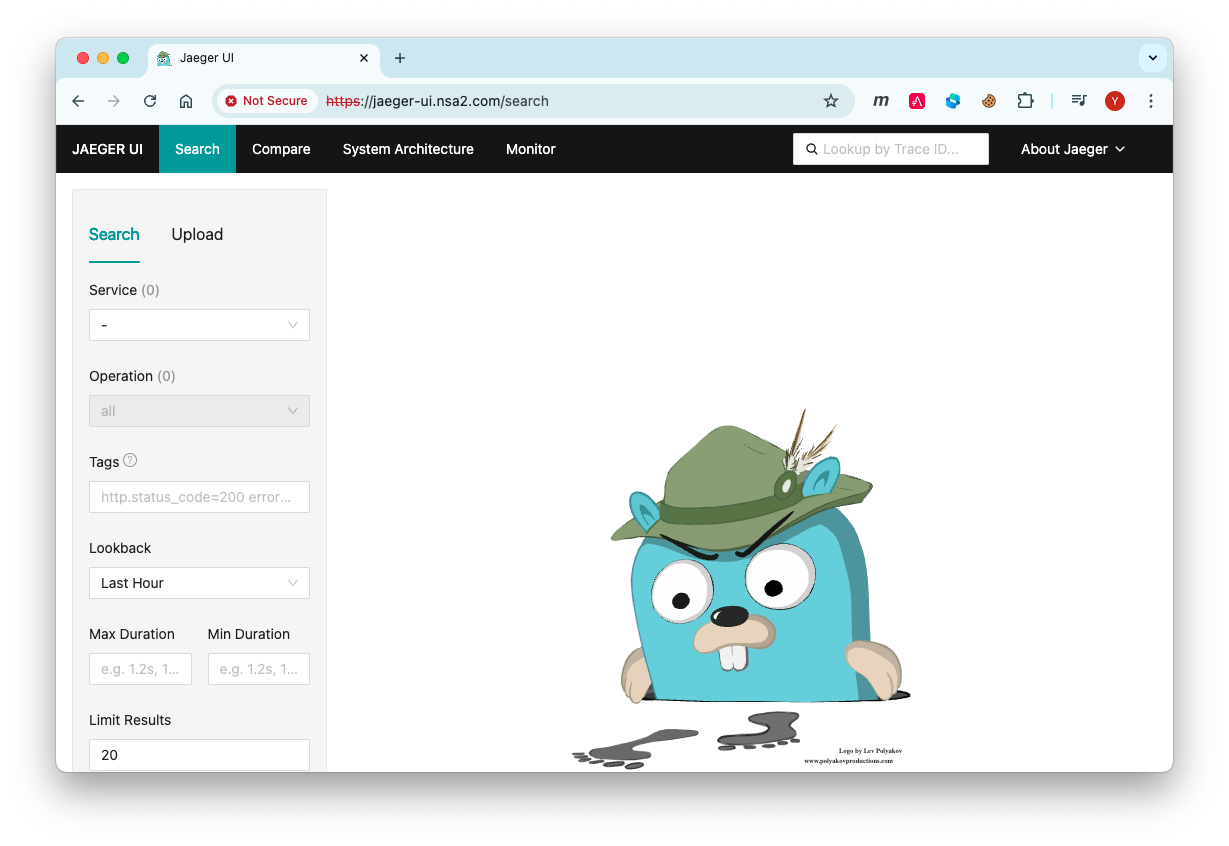Open the Monitor nav item
Image resolution: width=1229 pixels, height=846 pixels.
click(530, 149)
